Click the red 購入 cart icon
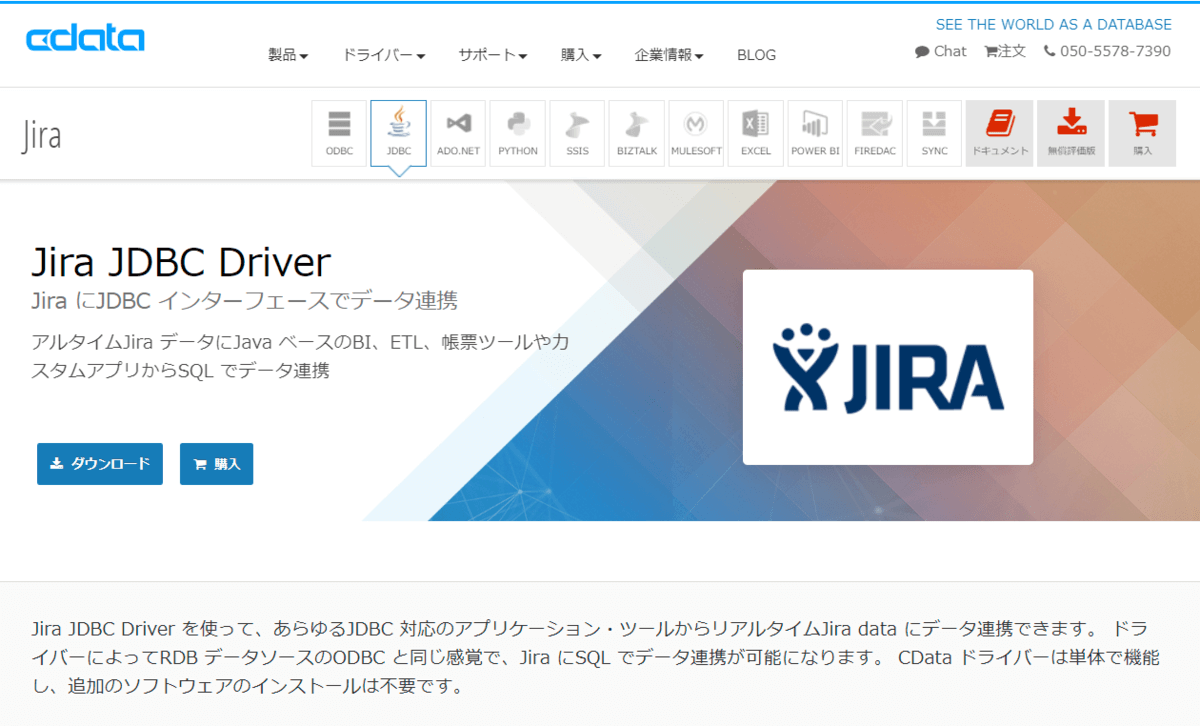 [1142, 133]
